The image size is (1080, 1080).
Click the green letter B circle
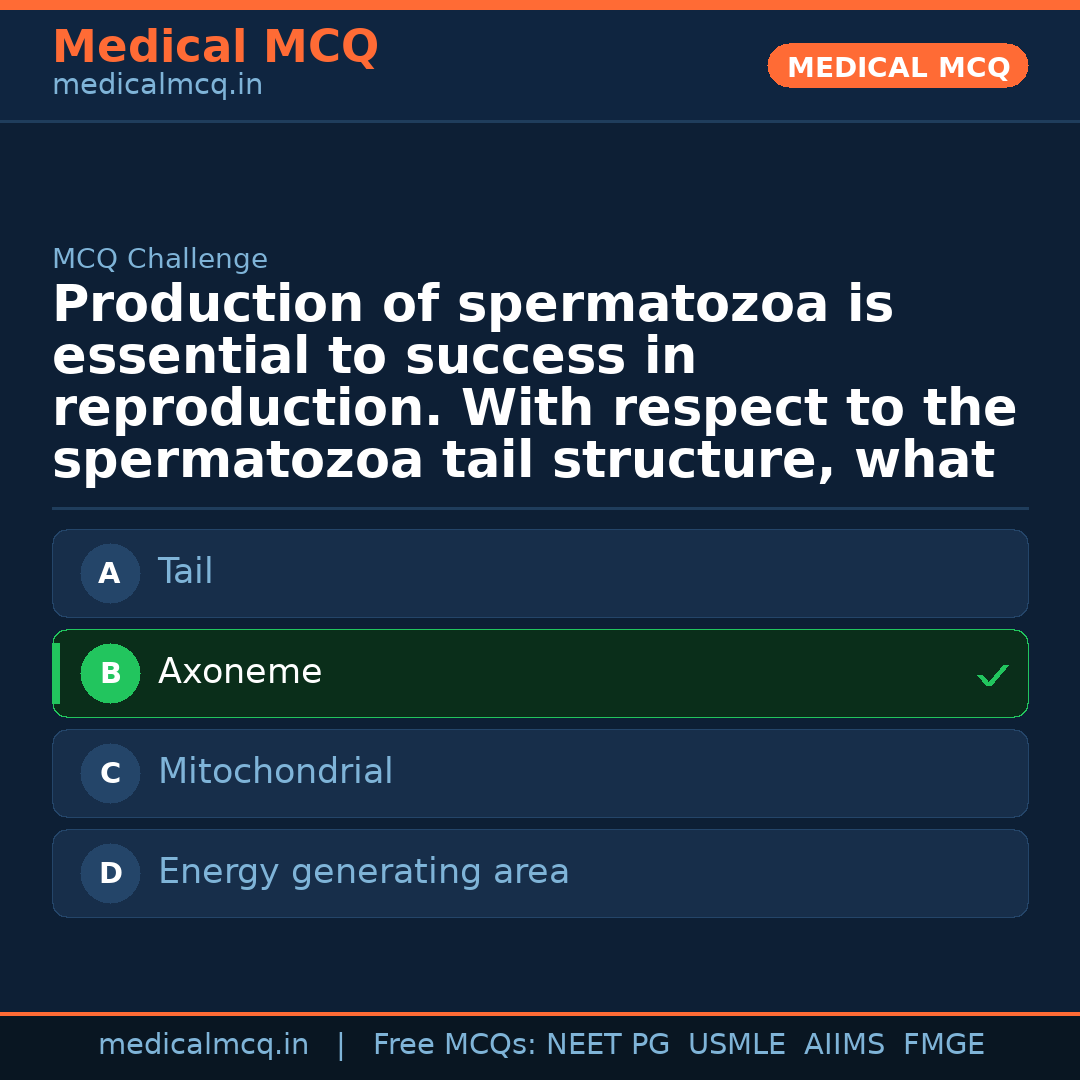pos(110,673)
